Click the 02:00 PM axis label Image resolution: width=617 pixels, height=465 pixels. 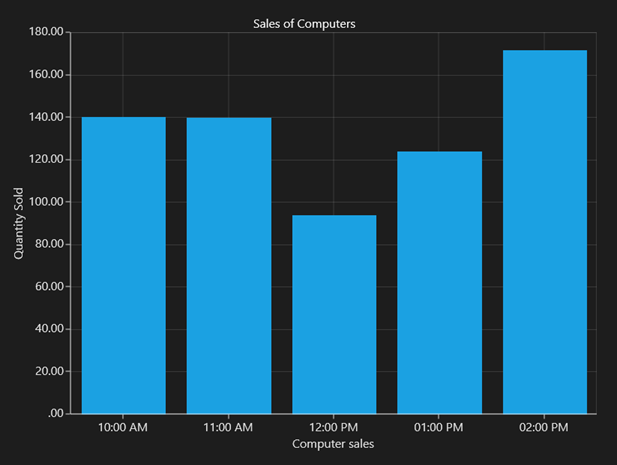544,427
